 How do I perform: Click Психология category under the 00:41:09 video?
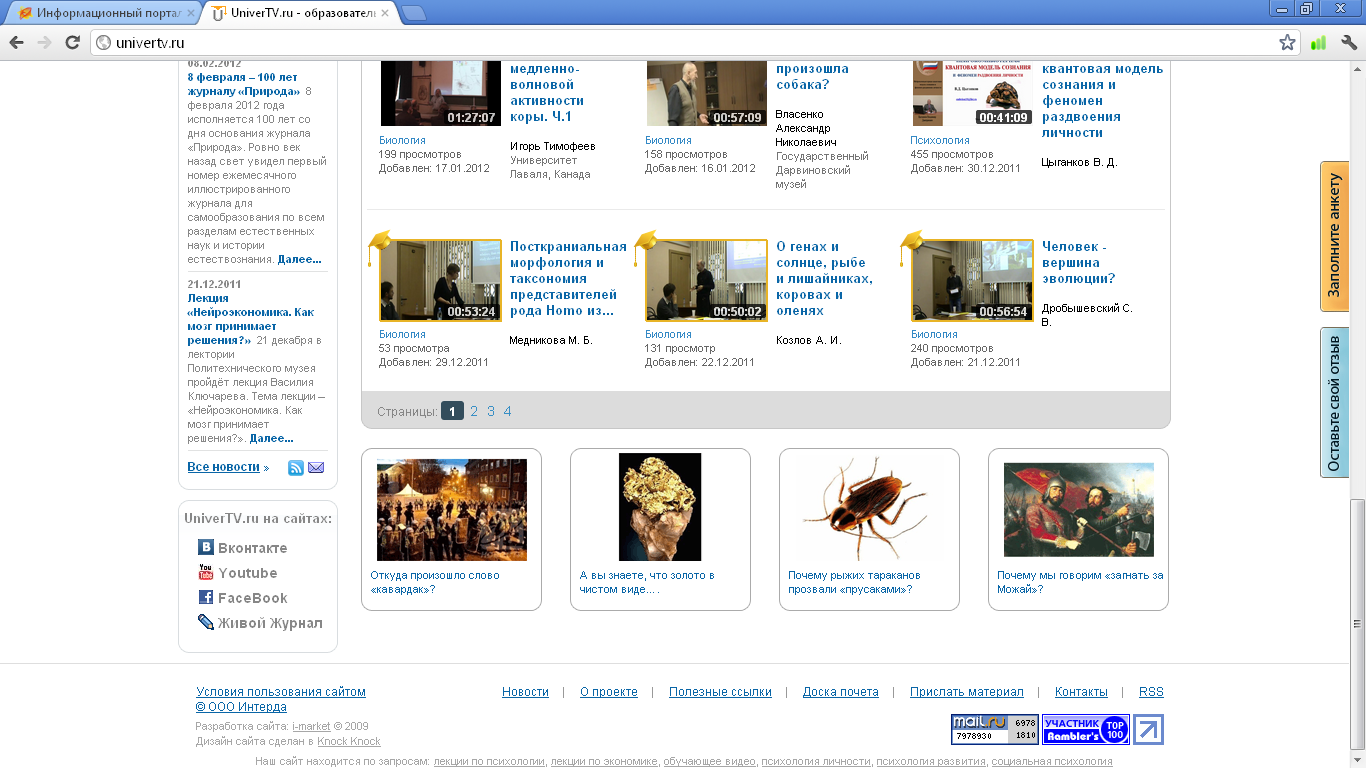pyautogui.click(x=940, y=141)
